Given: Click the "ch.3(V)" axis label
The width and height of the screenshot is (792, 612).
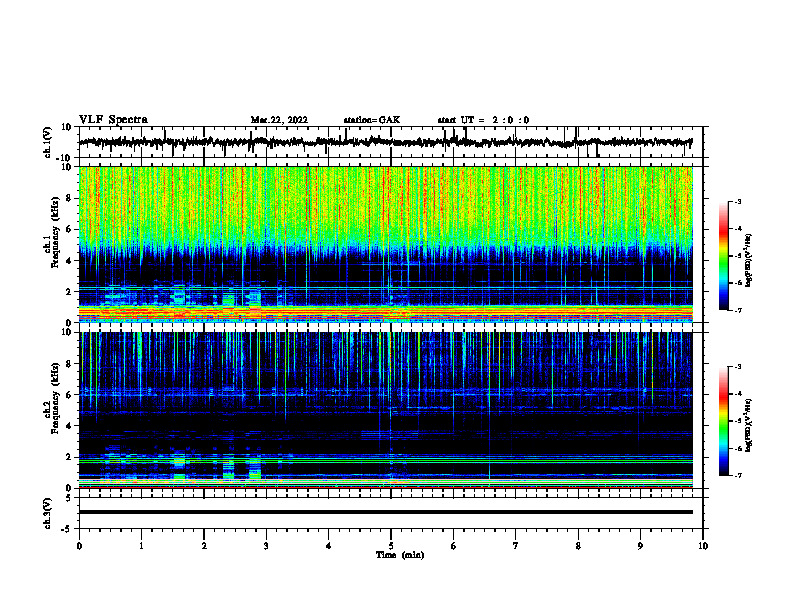Looking at the screenshot, I should click(47, 513).
